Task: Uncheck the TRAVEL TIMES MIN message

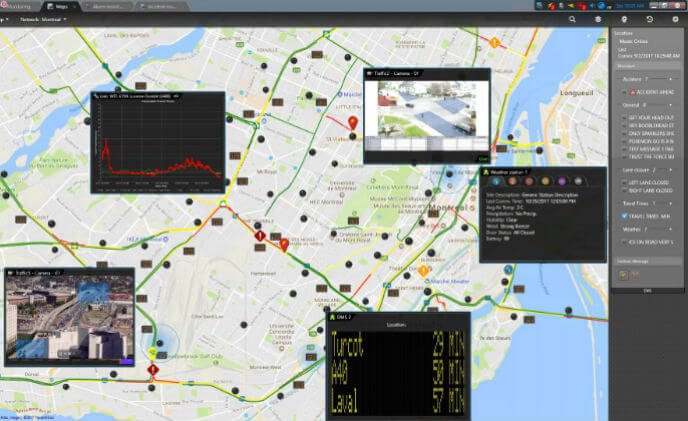Action: coord(624,216)
